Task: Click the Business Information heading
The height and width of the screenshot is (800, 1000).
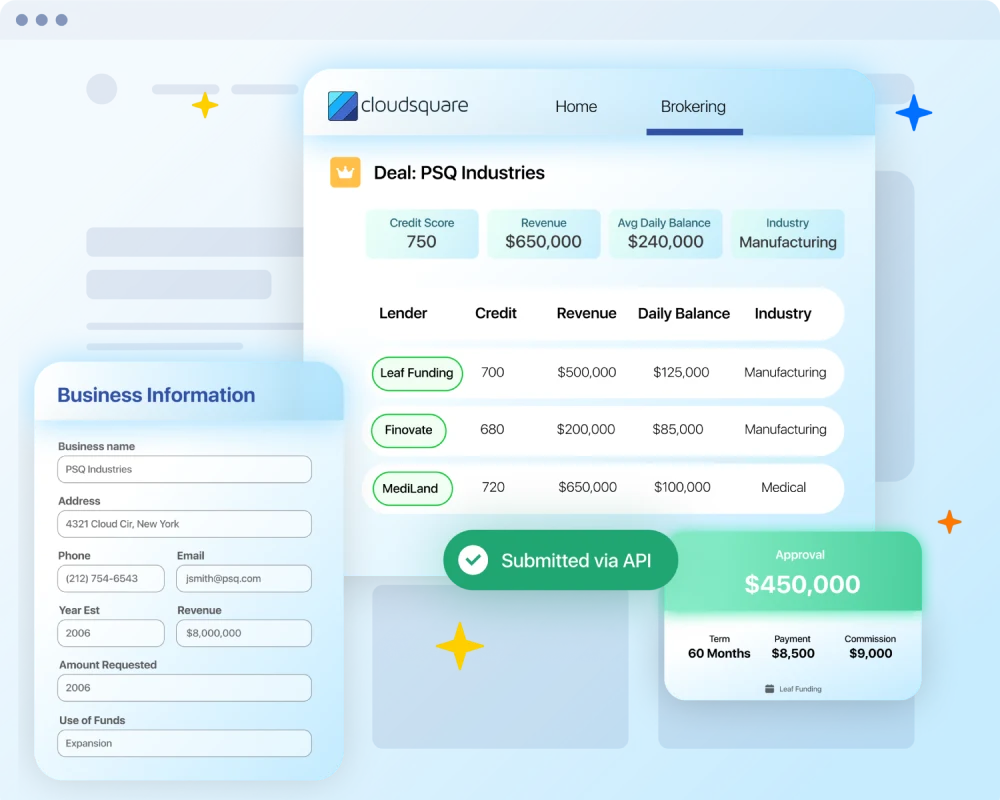Action: pyautogui.click(x=156, y=395)
